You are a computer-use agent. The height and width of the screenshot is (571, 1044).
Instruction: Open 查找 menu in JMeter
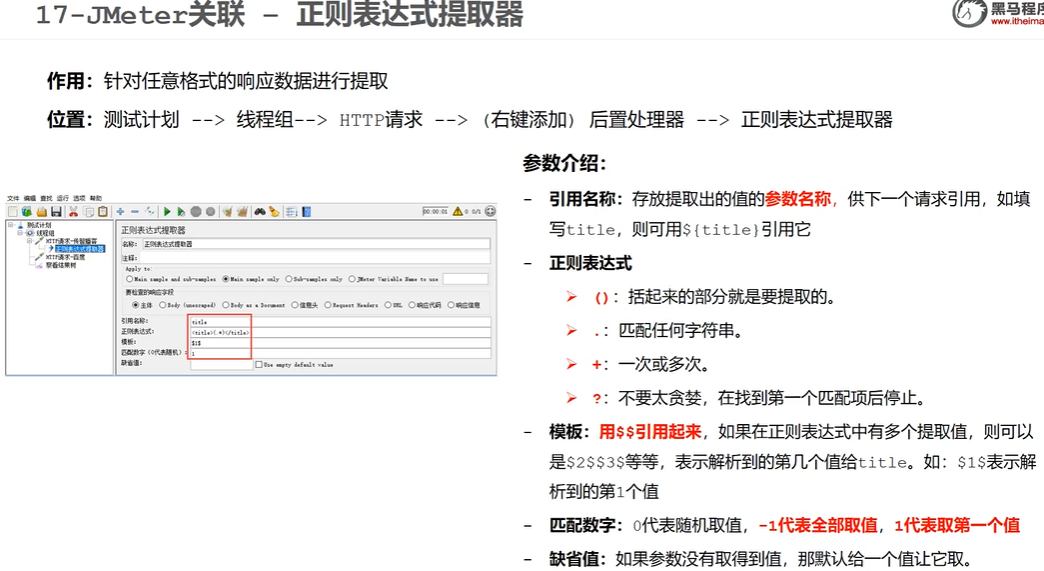click(47, 198)
